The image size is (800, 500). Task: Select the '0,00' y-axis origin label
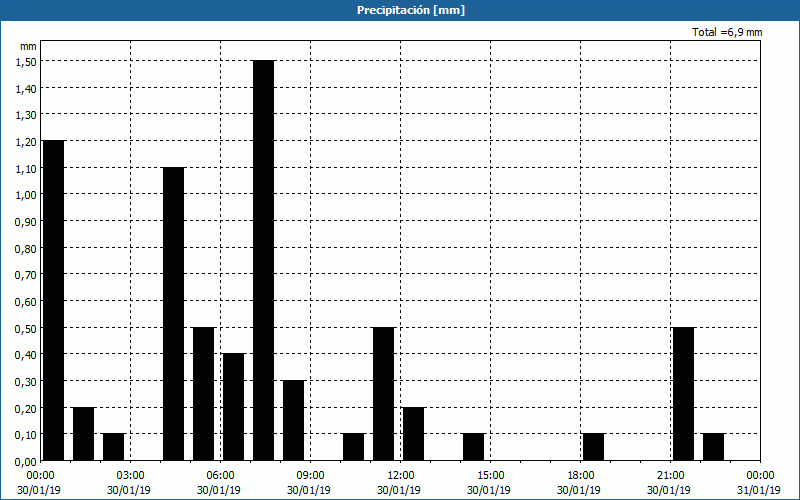tap(26, 462)
